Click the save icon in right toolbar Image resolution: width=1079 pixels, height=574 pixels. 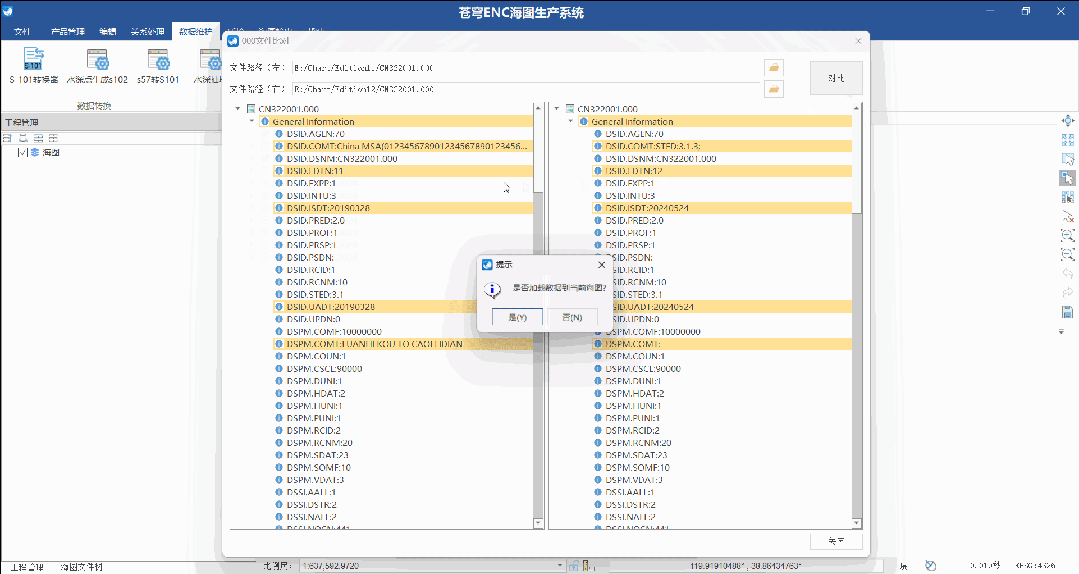point(1067,312)
